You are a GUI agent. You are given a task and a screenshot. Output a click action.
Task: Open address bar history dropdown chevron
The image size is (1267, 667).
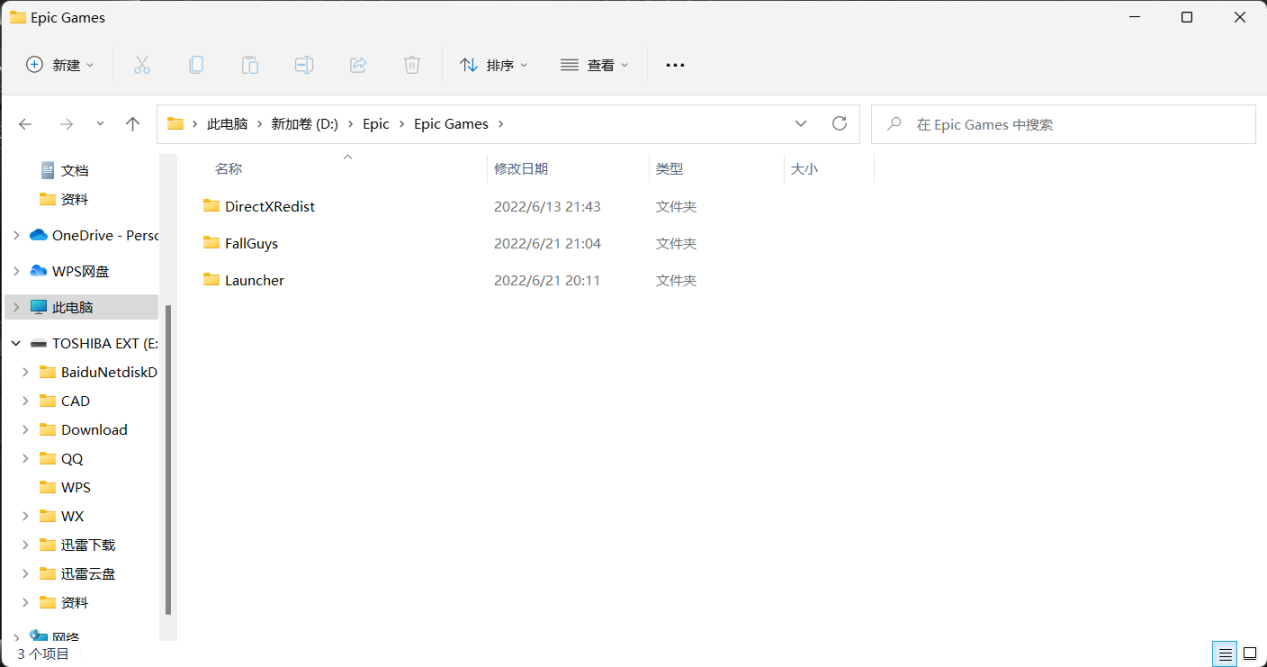(x=801, y=124)
